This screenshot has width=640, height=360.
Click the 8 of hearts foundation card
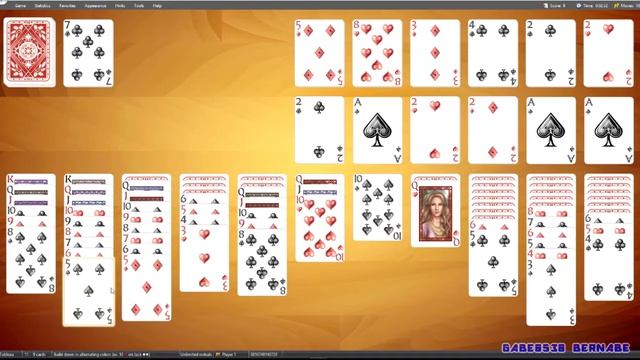click(377, 53)
